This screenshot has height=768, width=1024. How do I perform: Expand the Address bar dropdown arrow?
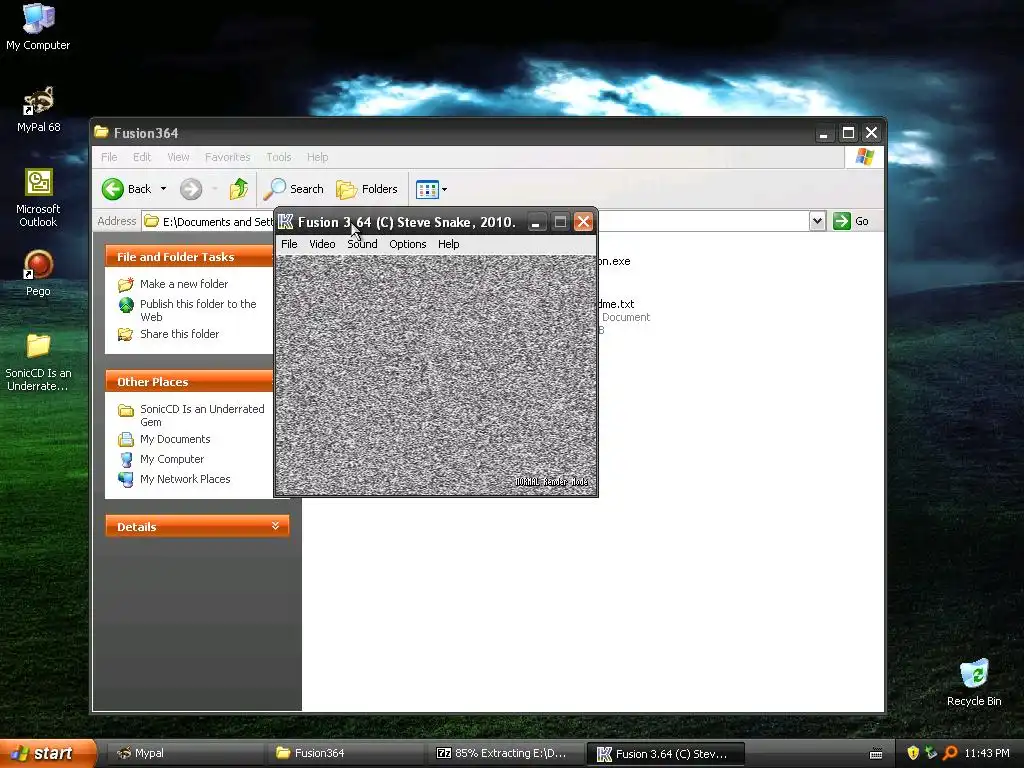(817, 221)
